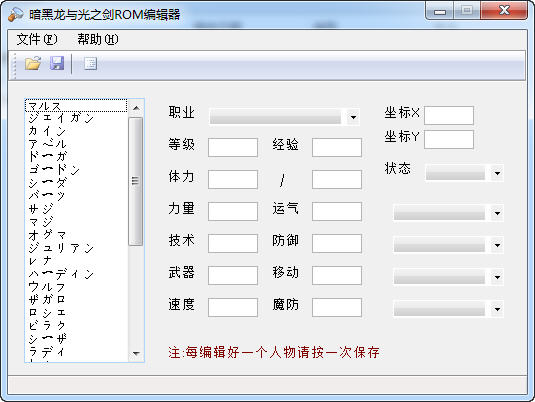Select カイン in the character list

(x=76, y=131)
